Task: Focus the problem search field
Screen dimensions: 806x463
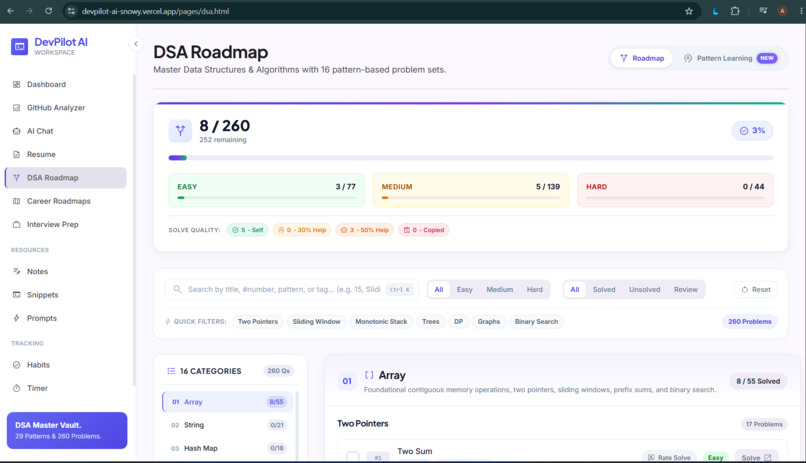Action: [x=291, y=289]
